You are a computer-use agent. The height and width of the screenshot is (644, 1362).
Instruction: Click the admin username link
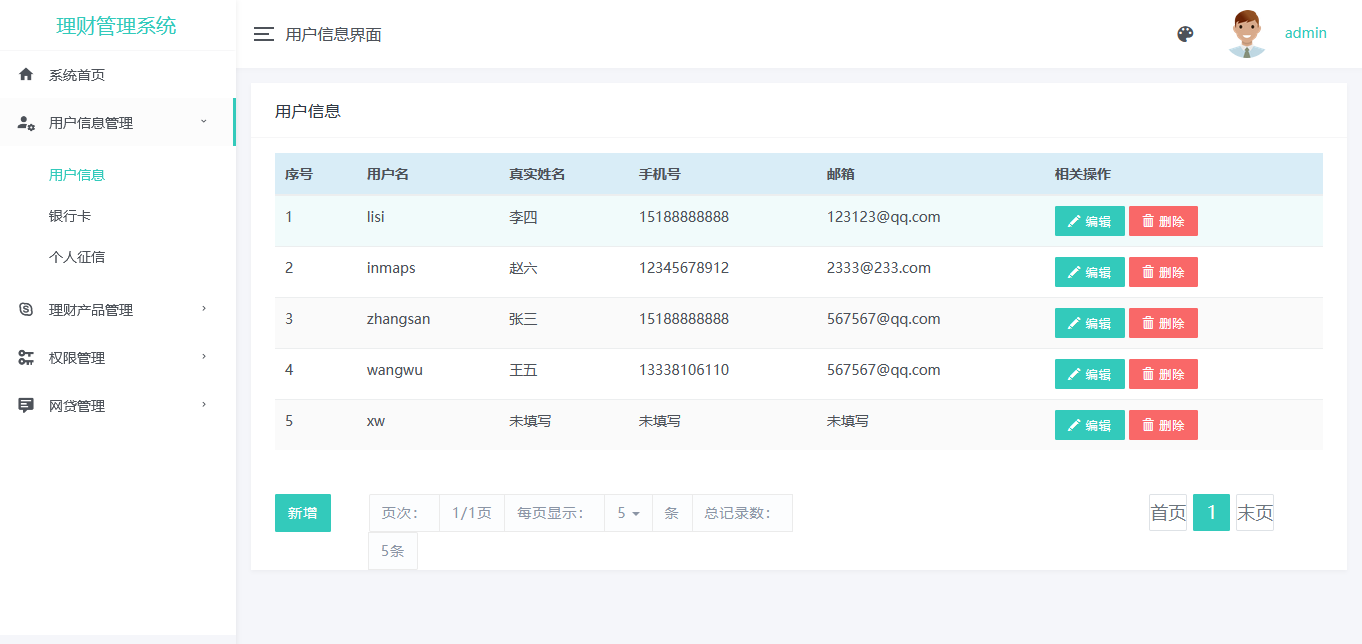(1305, 33)
